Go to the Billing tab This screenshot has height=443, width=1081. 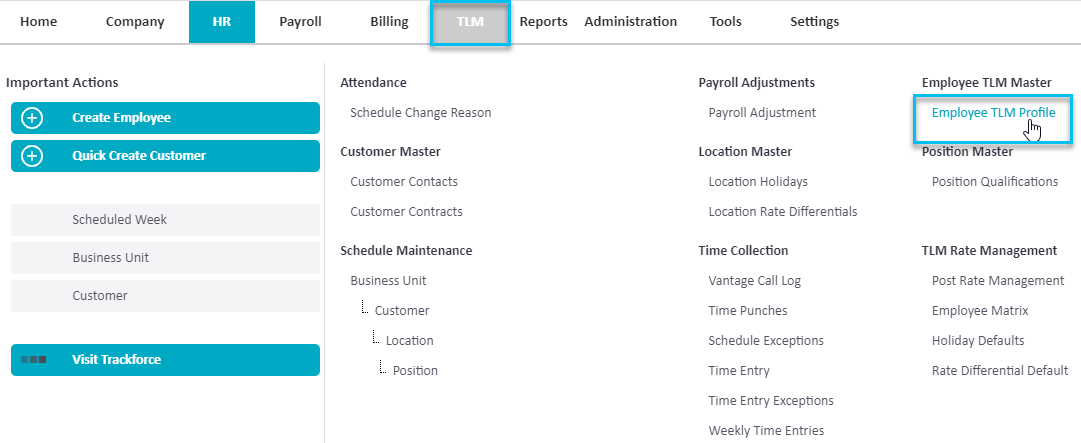tap(389, 21)
